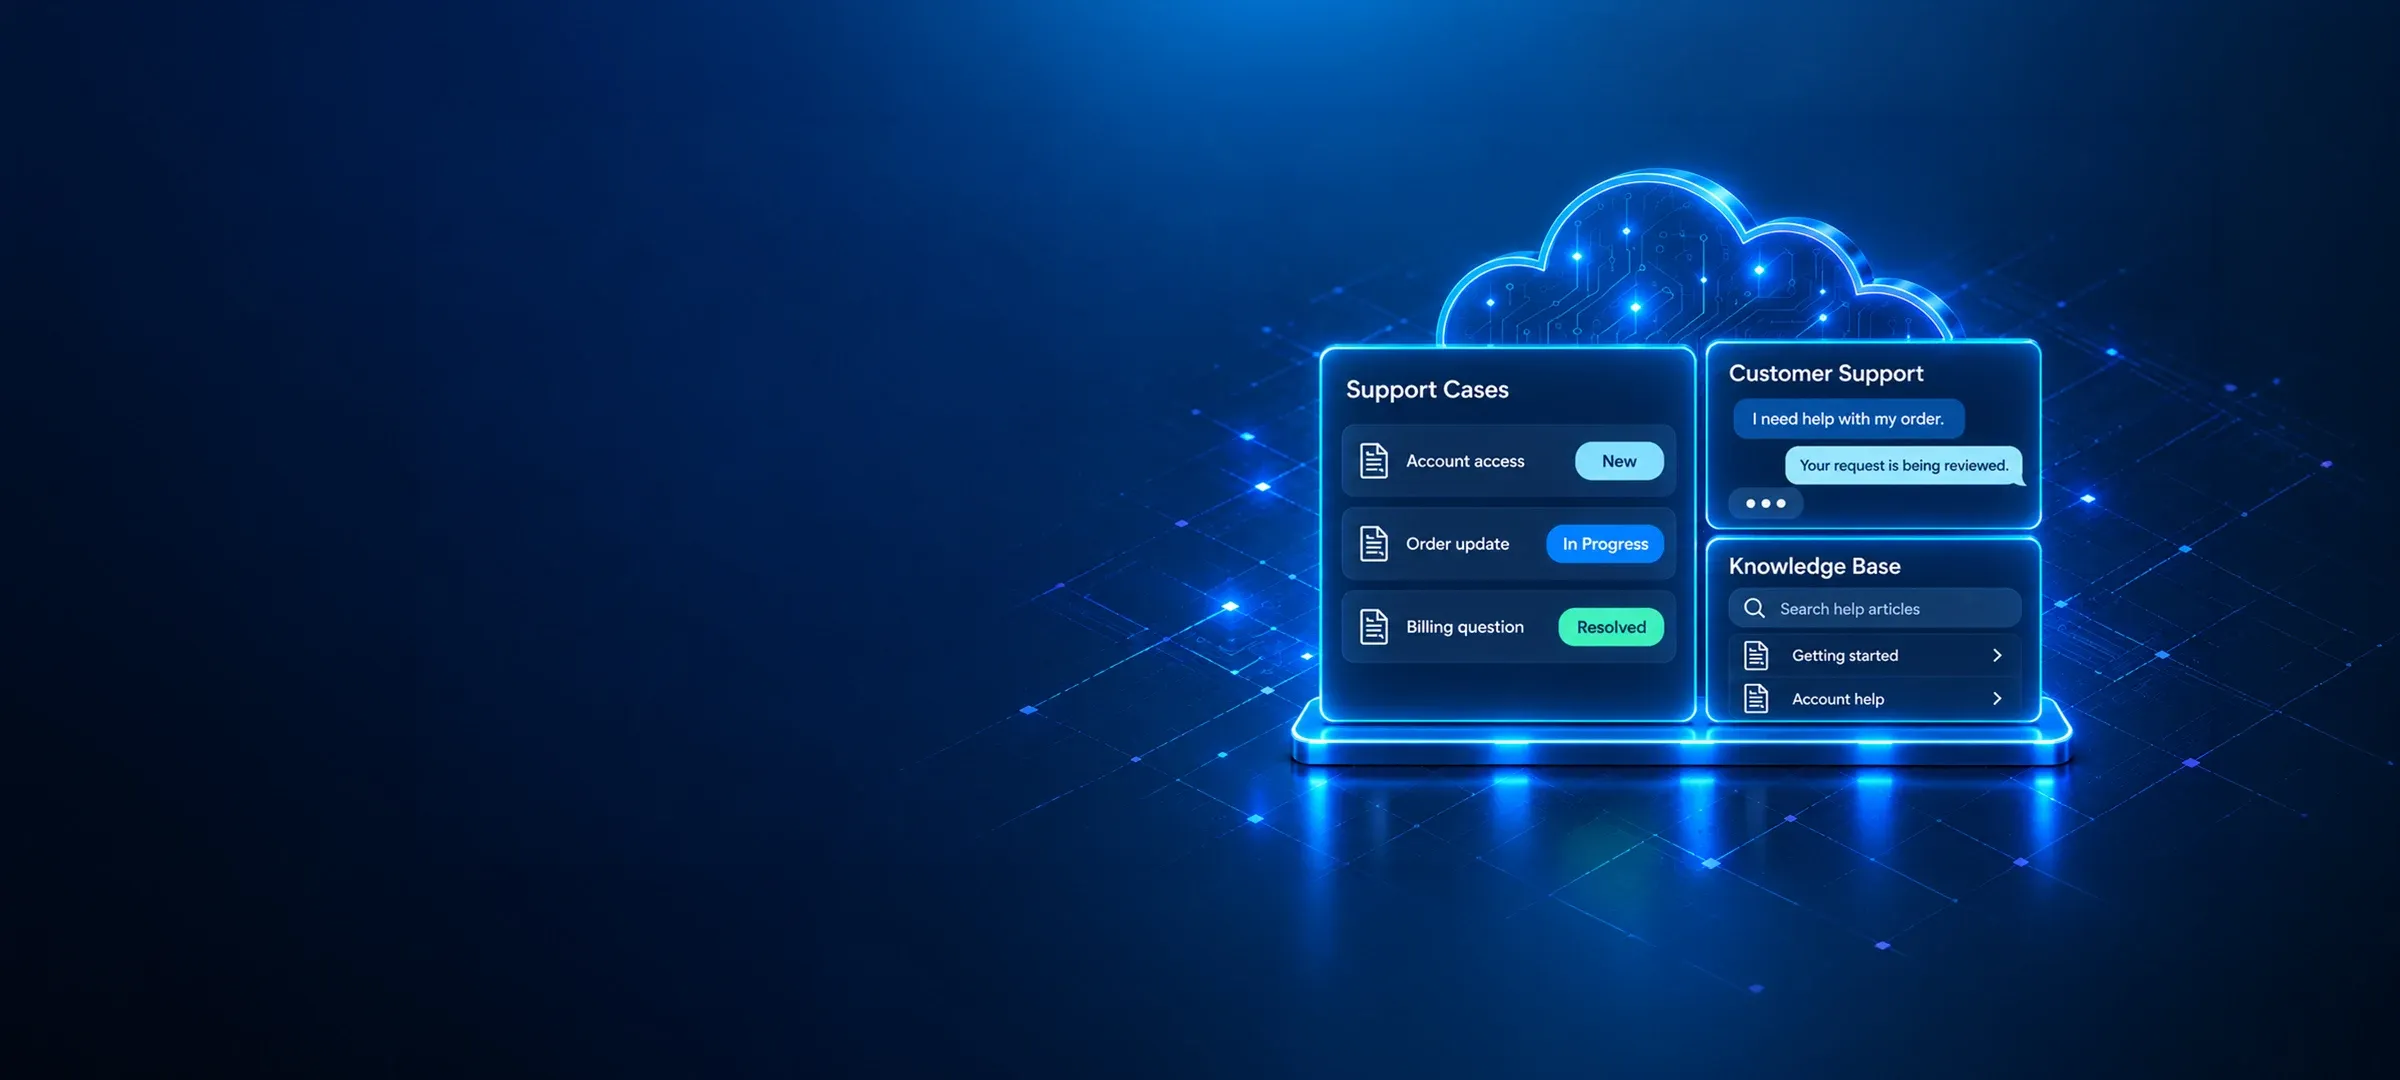Open the Account access case
This screenshot has width=2400, height=1080.
point(1509,461)
